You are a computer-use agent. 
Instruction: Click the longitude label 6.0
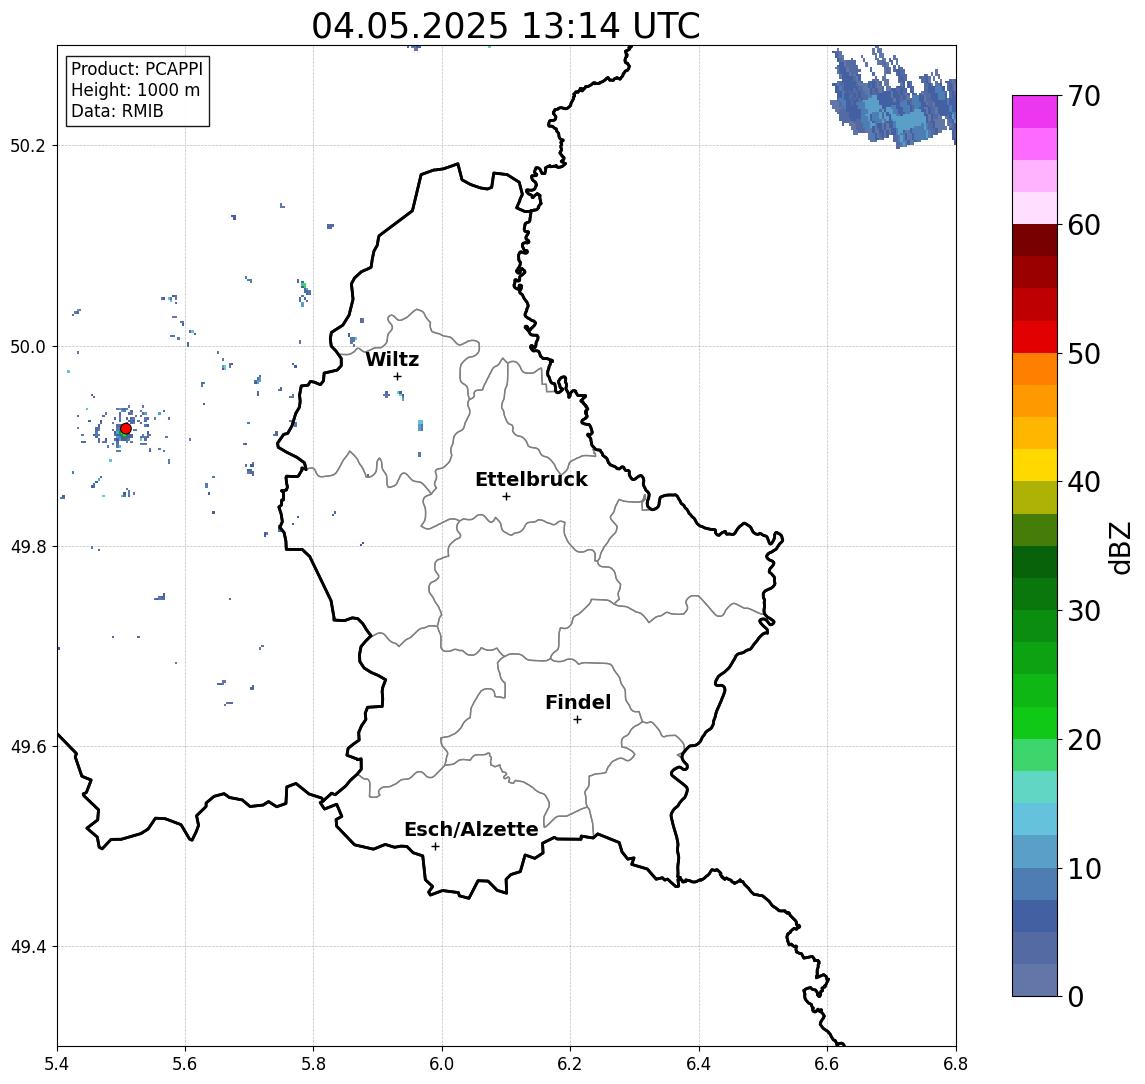coord(442,1064)
